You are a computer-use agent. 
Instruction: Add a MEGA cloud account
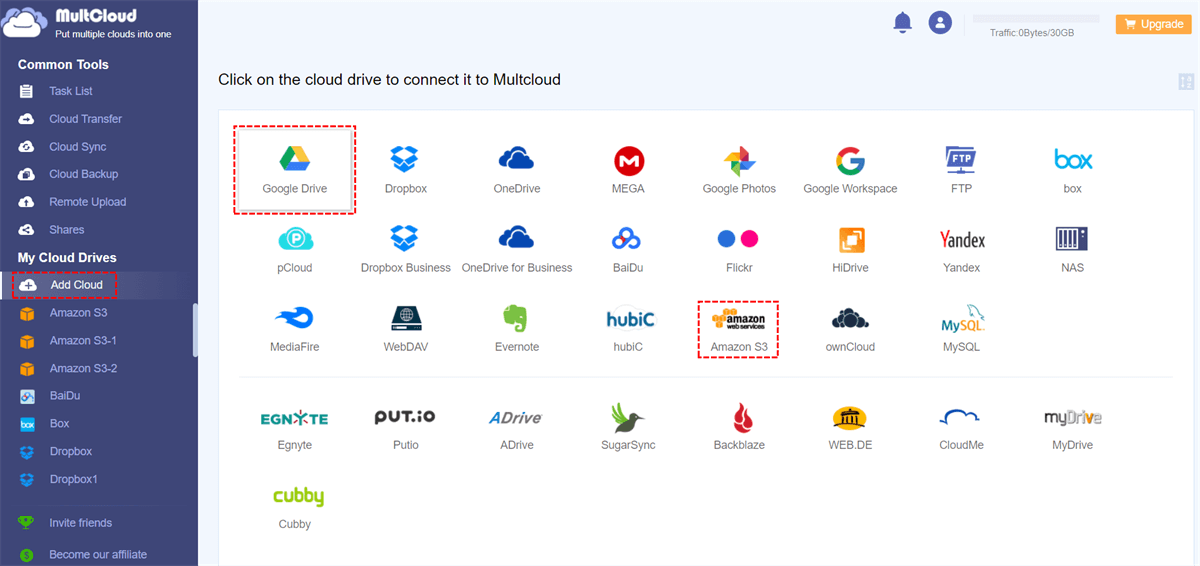(628, 169)
